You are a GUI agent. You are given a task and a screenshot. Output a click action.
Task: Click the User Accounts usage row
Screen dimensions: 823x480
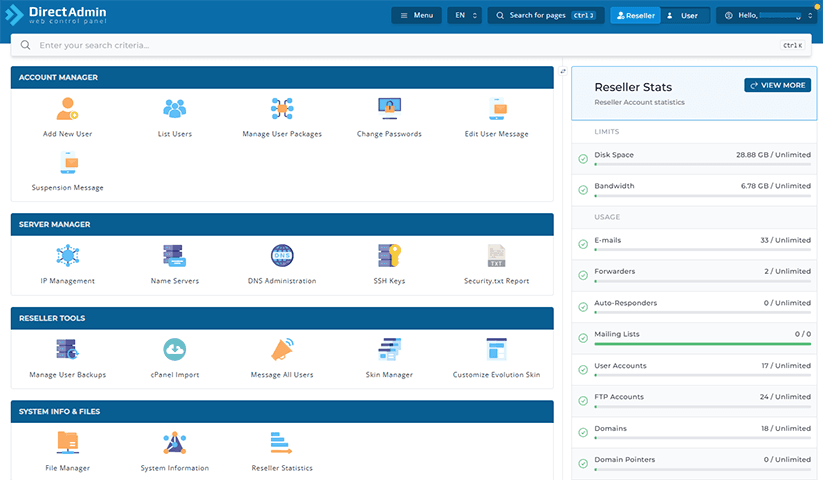[694, 370]
